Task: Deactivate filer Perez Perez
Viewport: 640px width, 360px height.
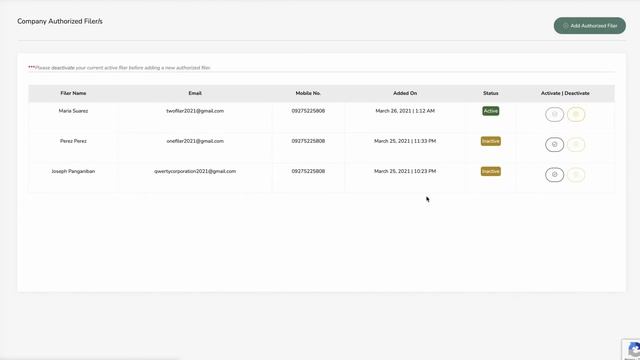Action: pos(576,144)
